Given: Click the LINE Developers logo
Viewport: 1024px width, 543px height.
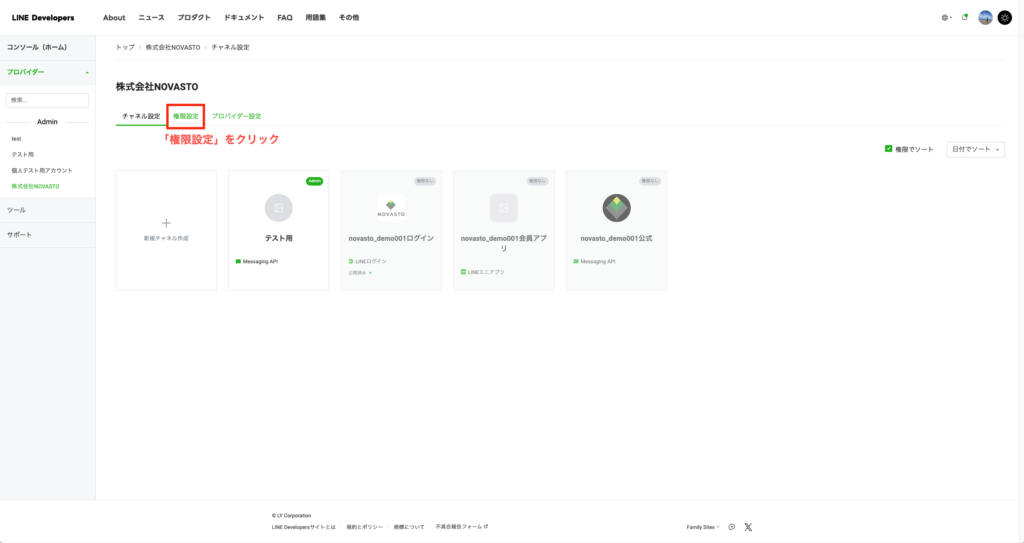Looking at the screenshot, I should tap(43, 18).
